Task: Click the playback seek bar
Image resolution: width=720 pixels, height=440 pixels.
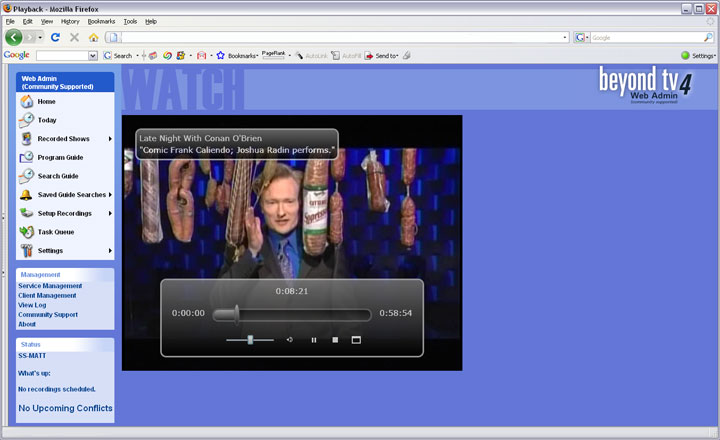Action: click(x=292, y=315)
